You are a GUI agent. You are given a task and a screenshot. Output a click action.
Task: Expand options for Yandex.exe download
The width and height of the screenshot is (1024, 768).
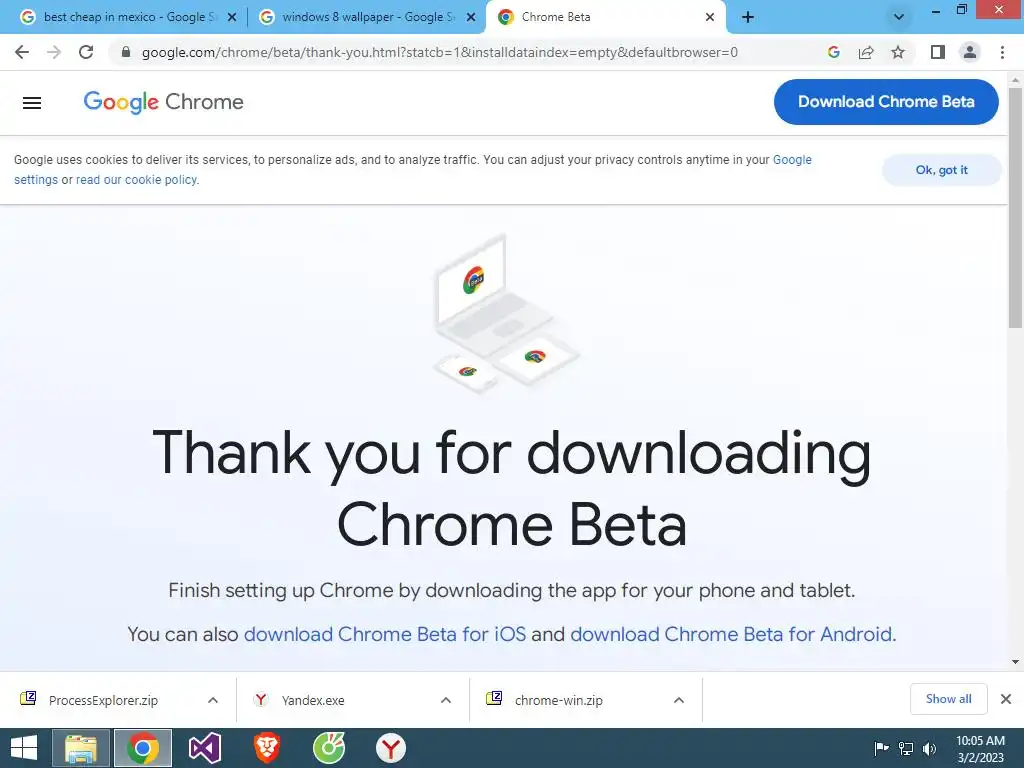tap(446, 700)
